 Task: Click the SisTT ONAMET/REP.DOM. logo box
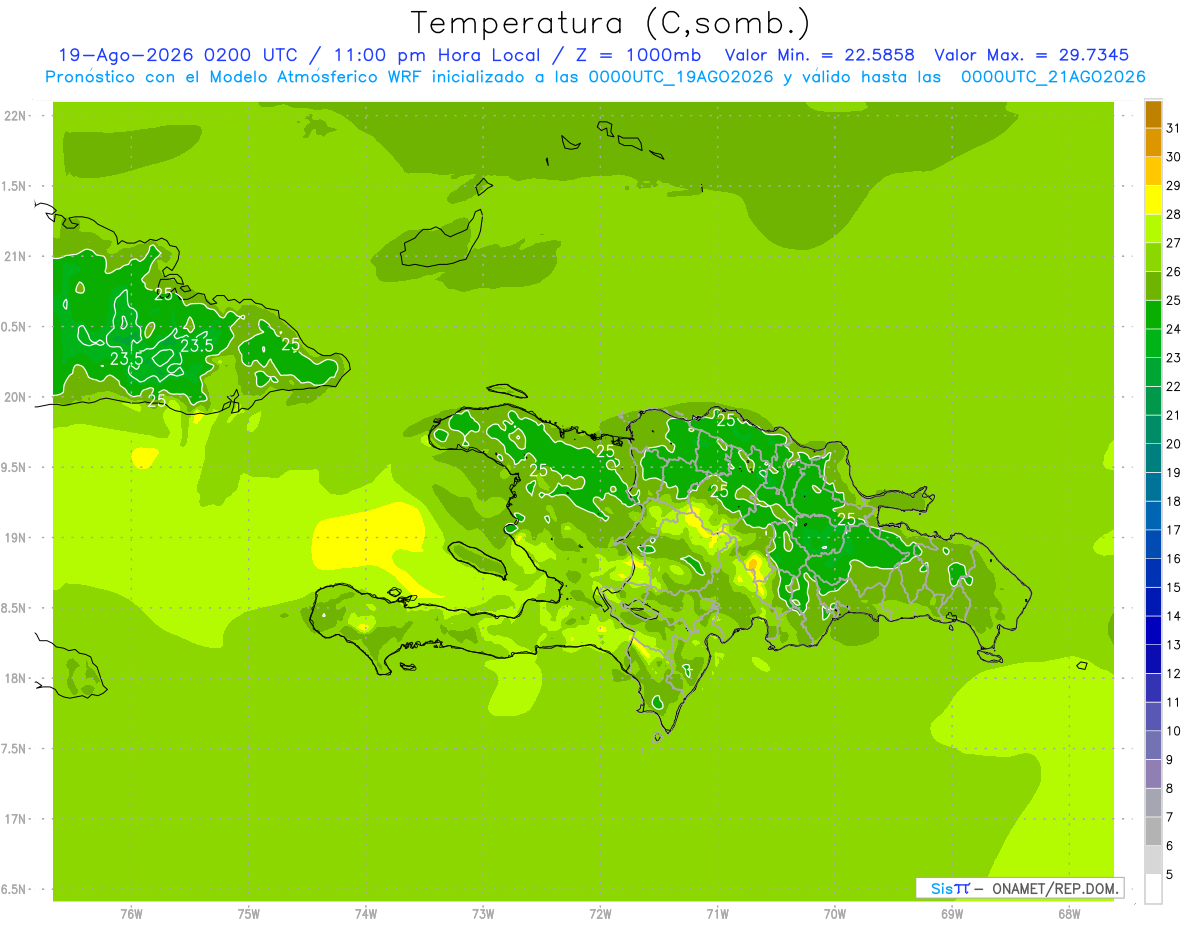click(x=1019, y=888)
